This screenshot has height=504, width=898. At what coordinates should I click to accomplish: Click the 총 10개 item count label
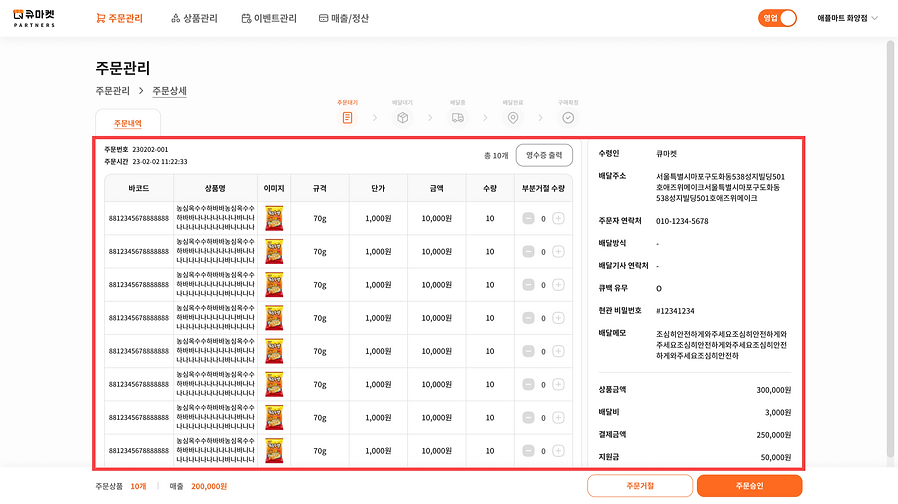tap(496, 155)
